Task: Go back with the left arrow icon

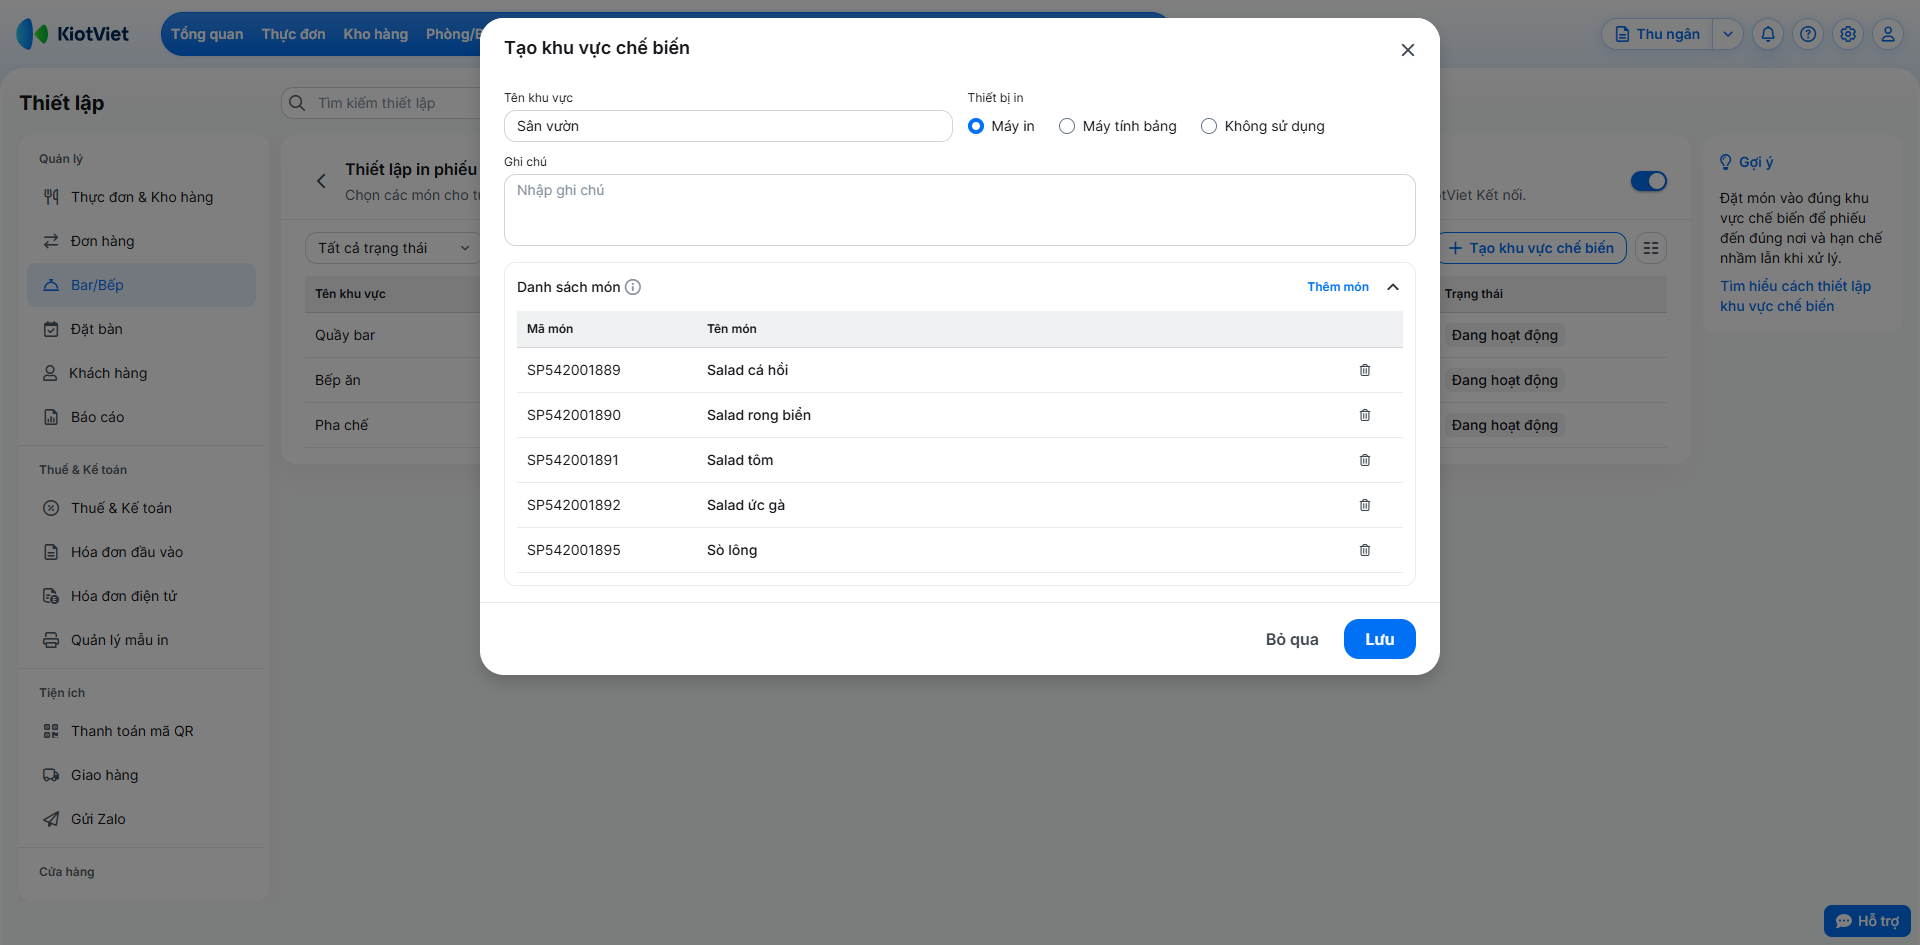Action: click(321, 181)
